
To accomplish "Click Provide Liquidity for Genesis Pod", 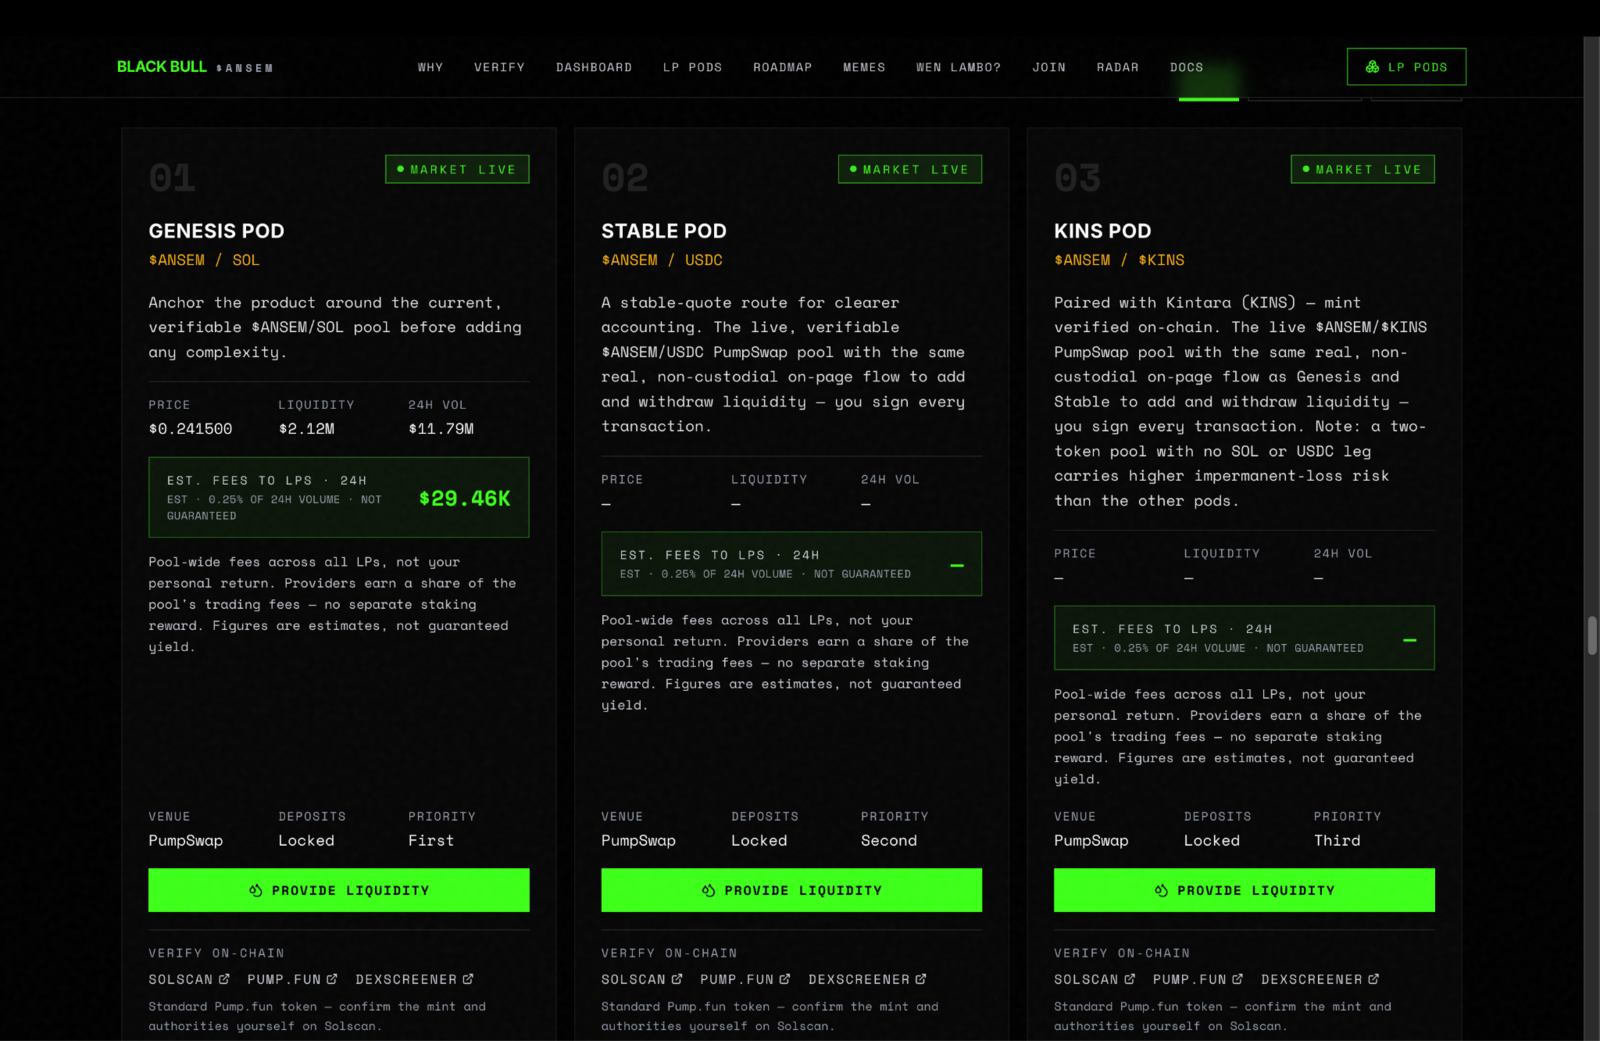I will coord(339,890).
